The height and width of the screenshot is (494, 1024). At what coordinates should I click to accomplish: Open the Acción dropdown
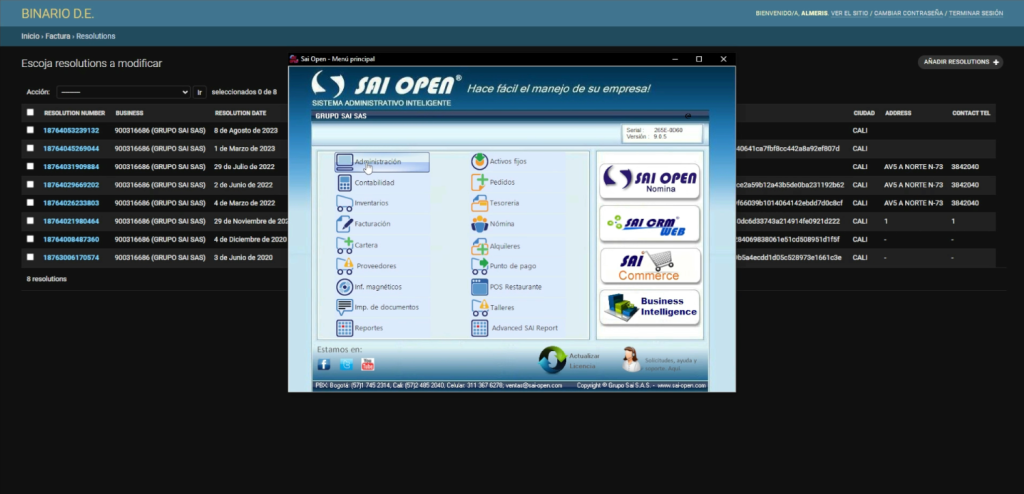click(x=123, y=92)
